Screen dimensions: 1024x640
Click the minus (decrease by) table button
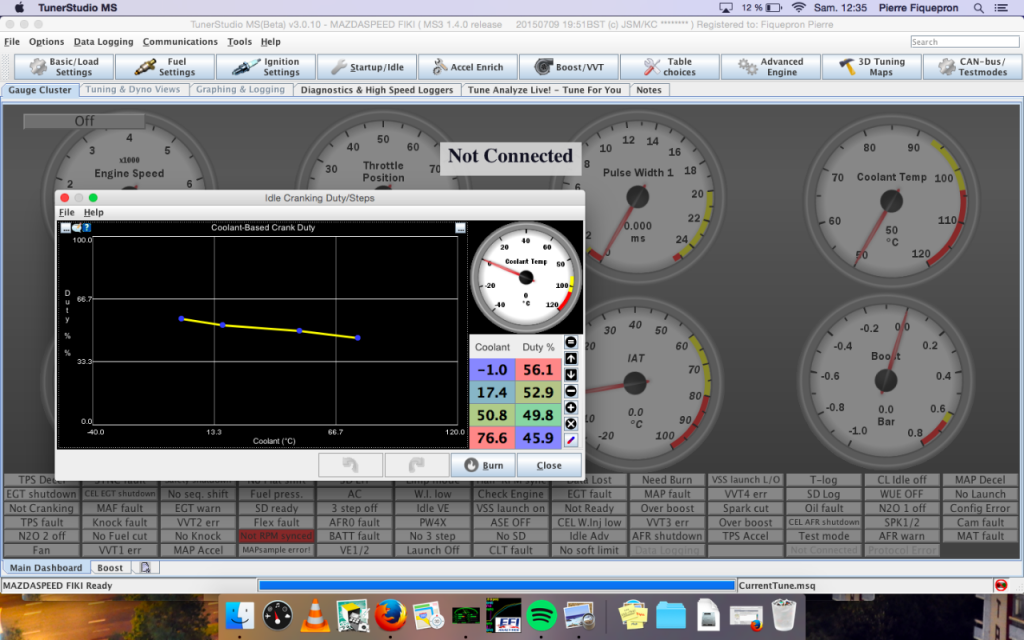coord(571,391)
